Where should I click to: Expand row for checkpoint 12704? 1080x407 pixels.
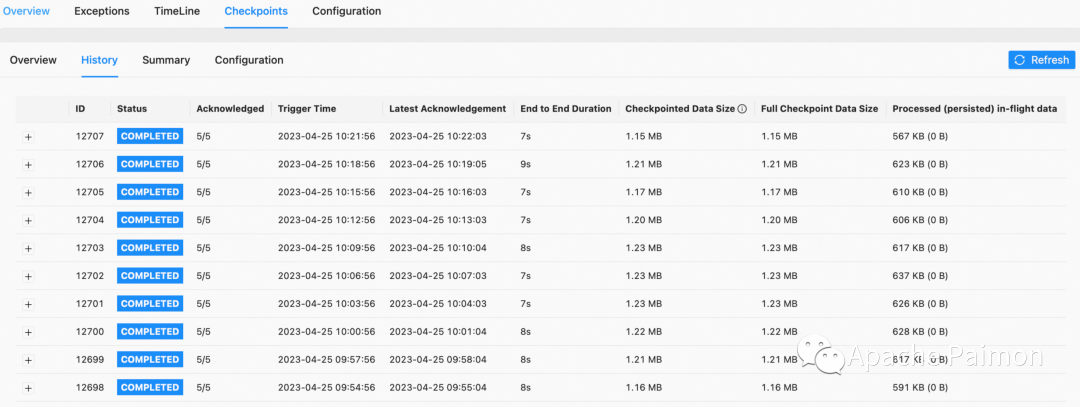pos(28,220)
